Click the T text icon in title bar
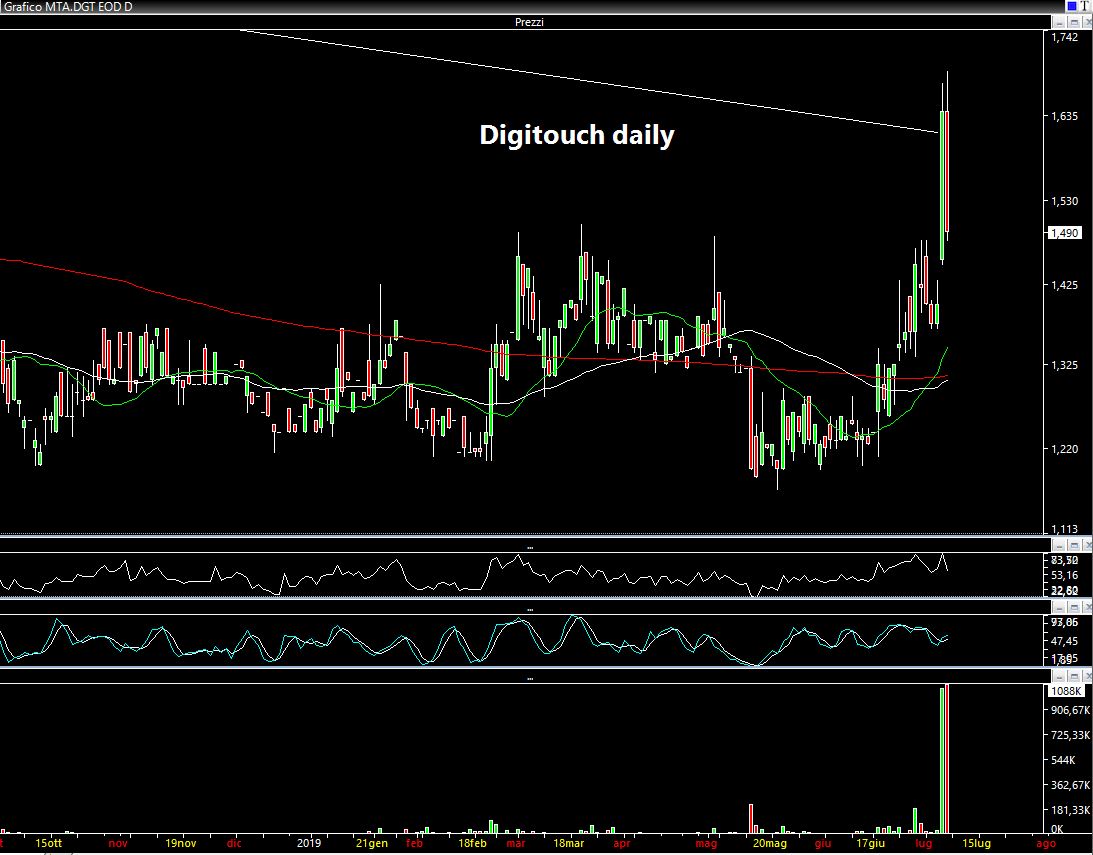The height and width of the screenshot is (855, 1093). pyautogui.click(x=1083, y=6)
